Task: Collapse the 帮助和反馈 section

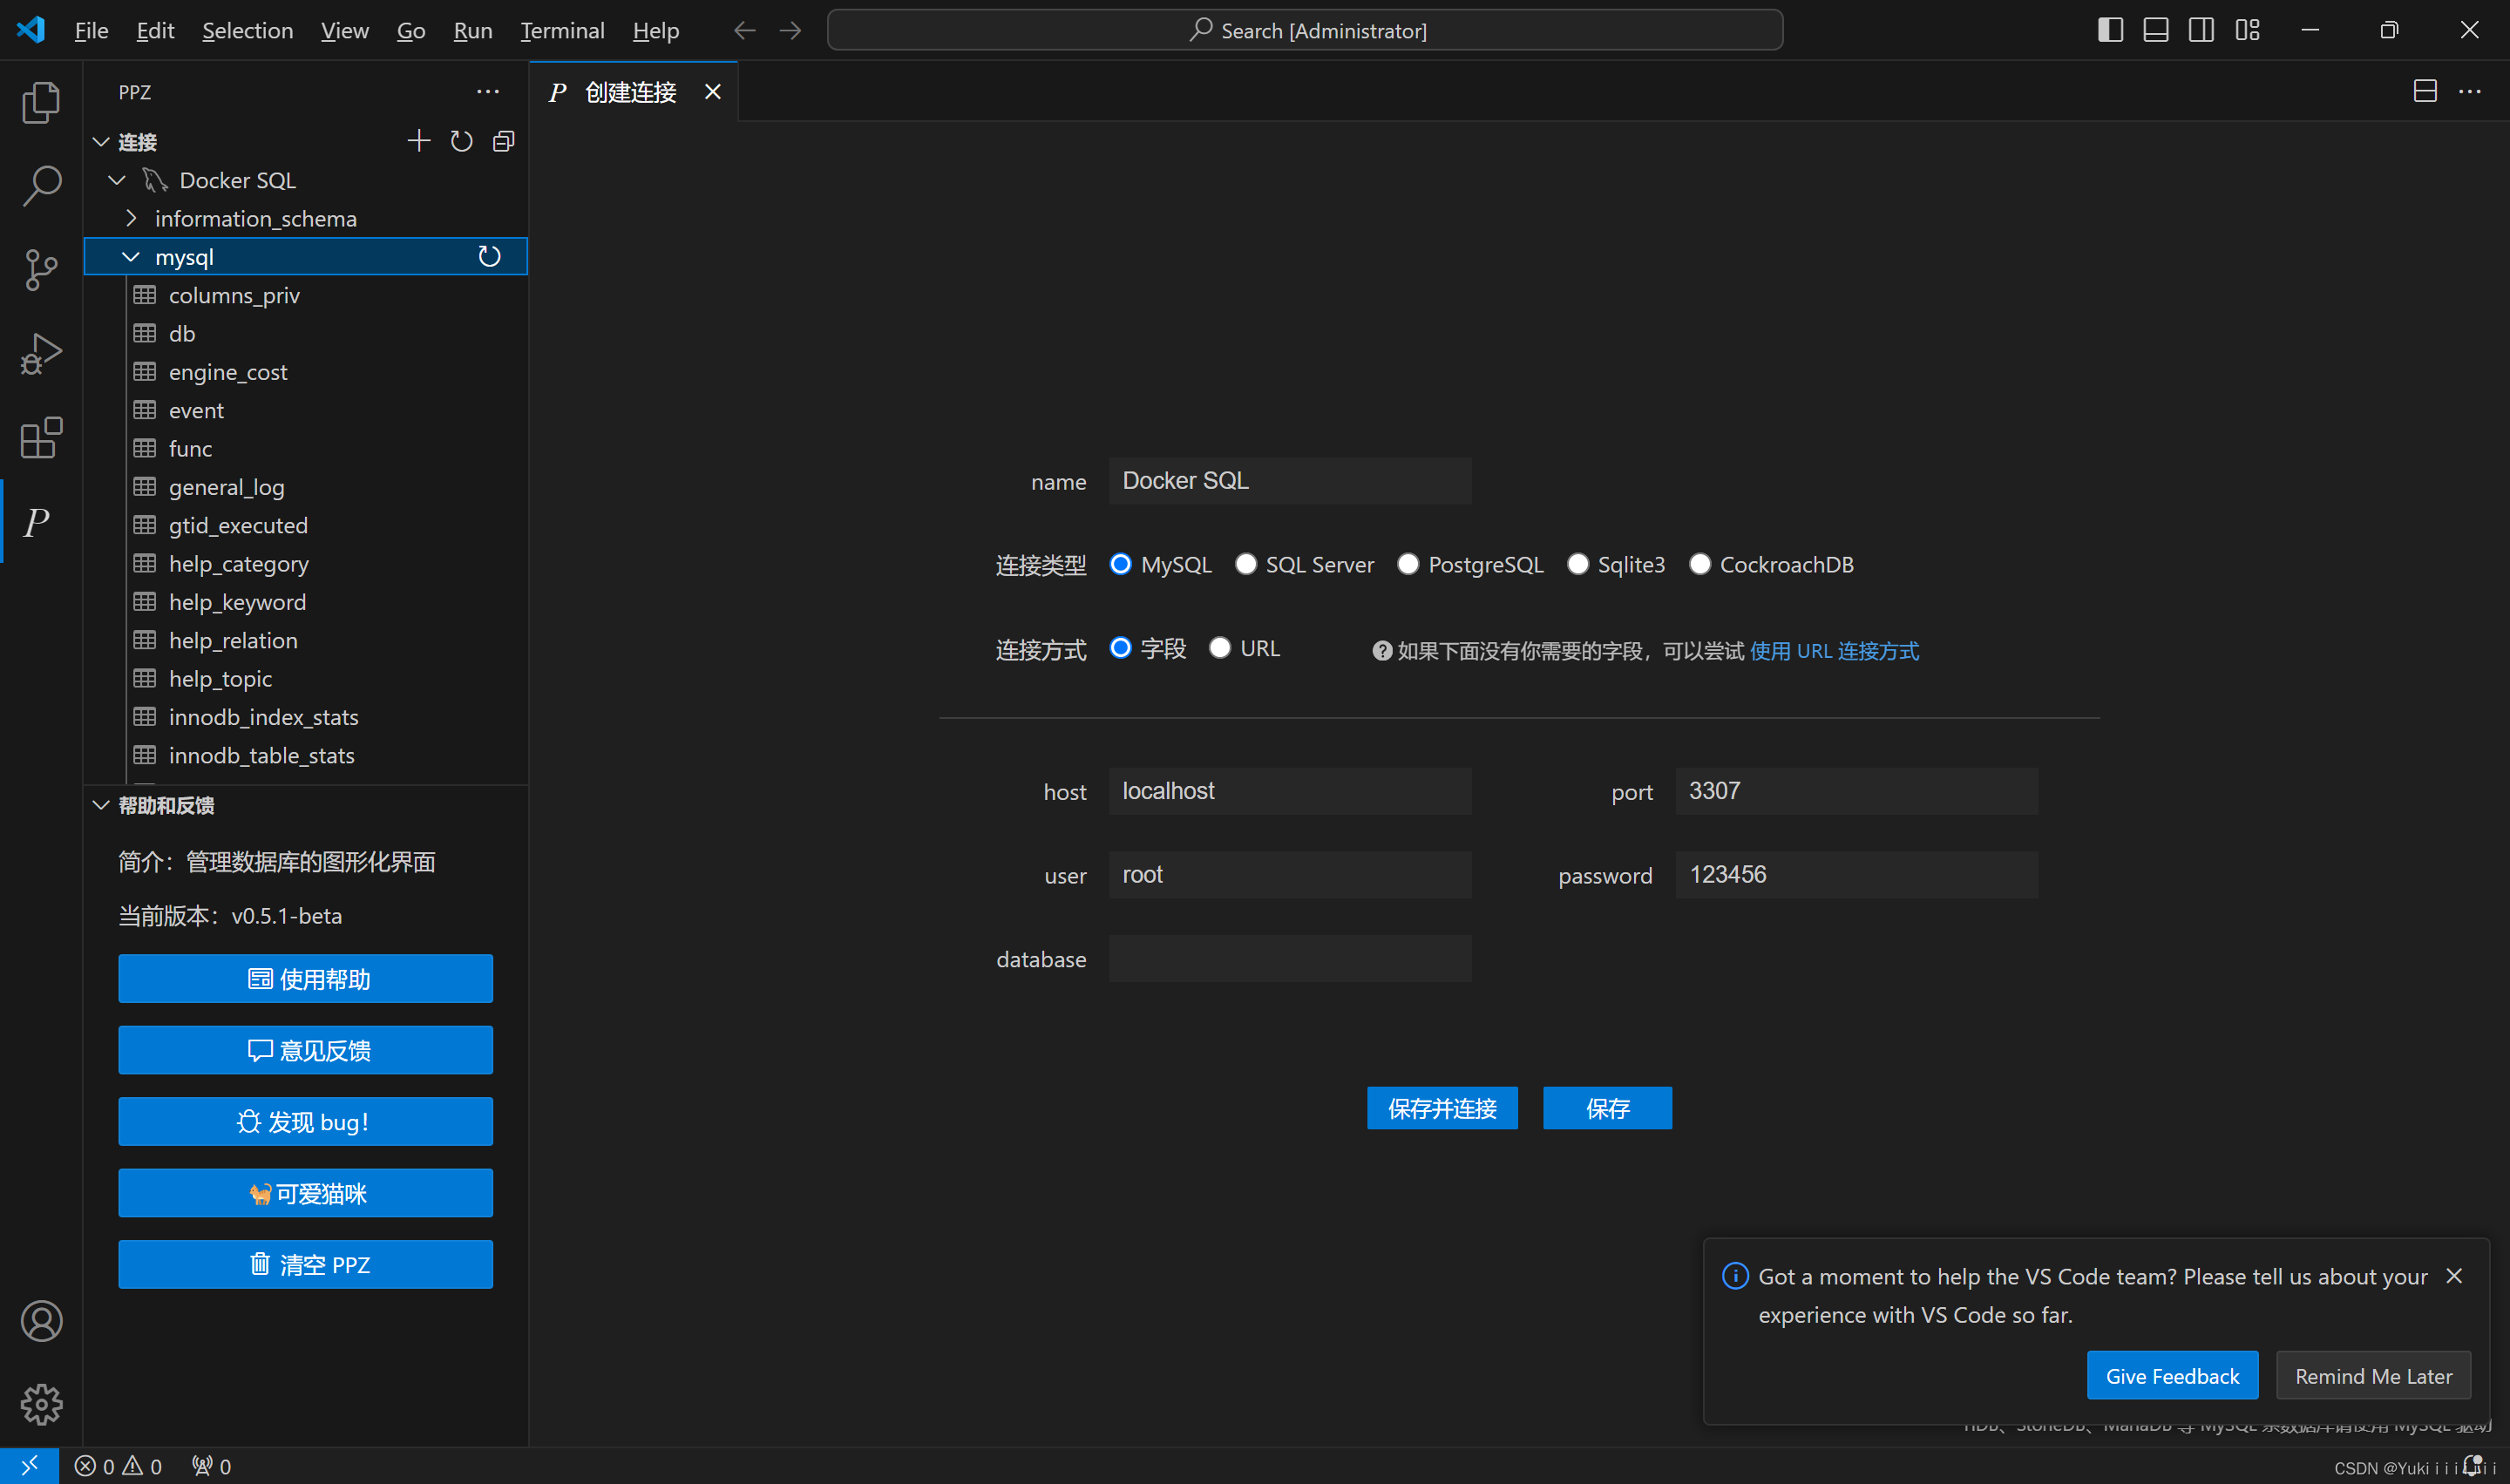Action: (x=101, y=805)
